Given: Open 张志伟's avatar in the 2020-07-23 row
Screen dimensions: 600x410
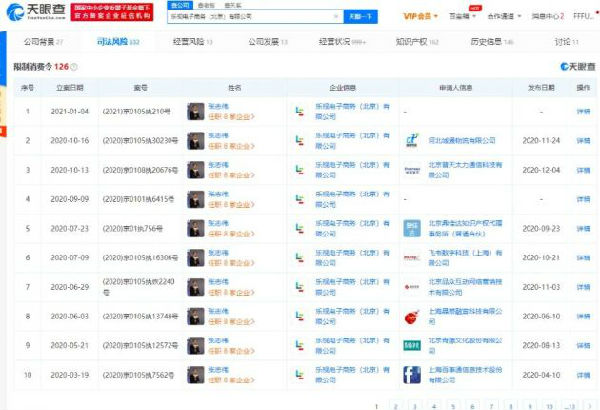Looking at the screenshot, I should tap(196, 229).
